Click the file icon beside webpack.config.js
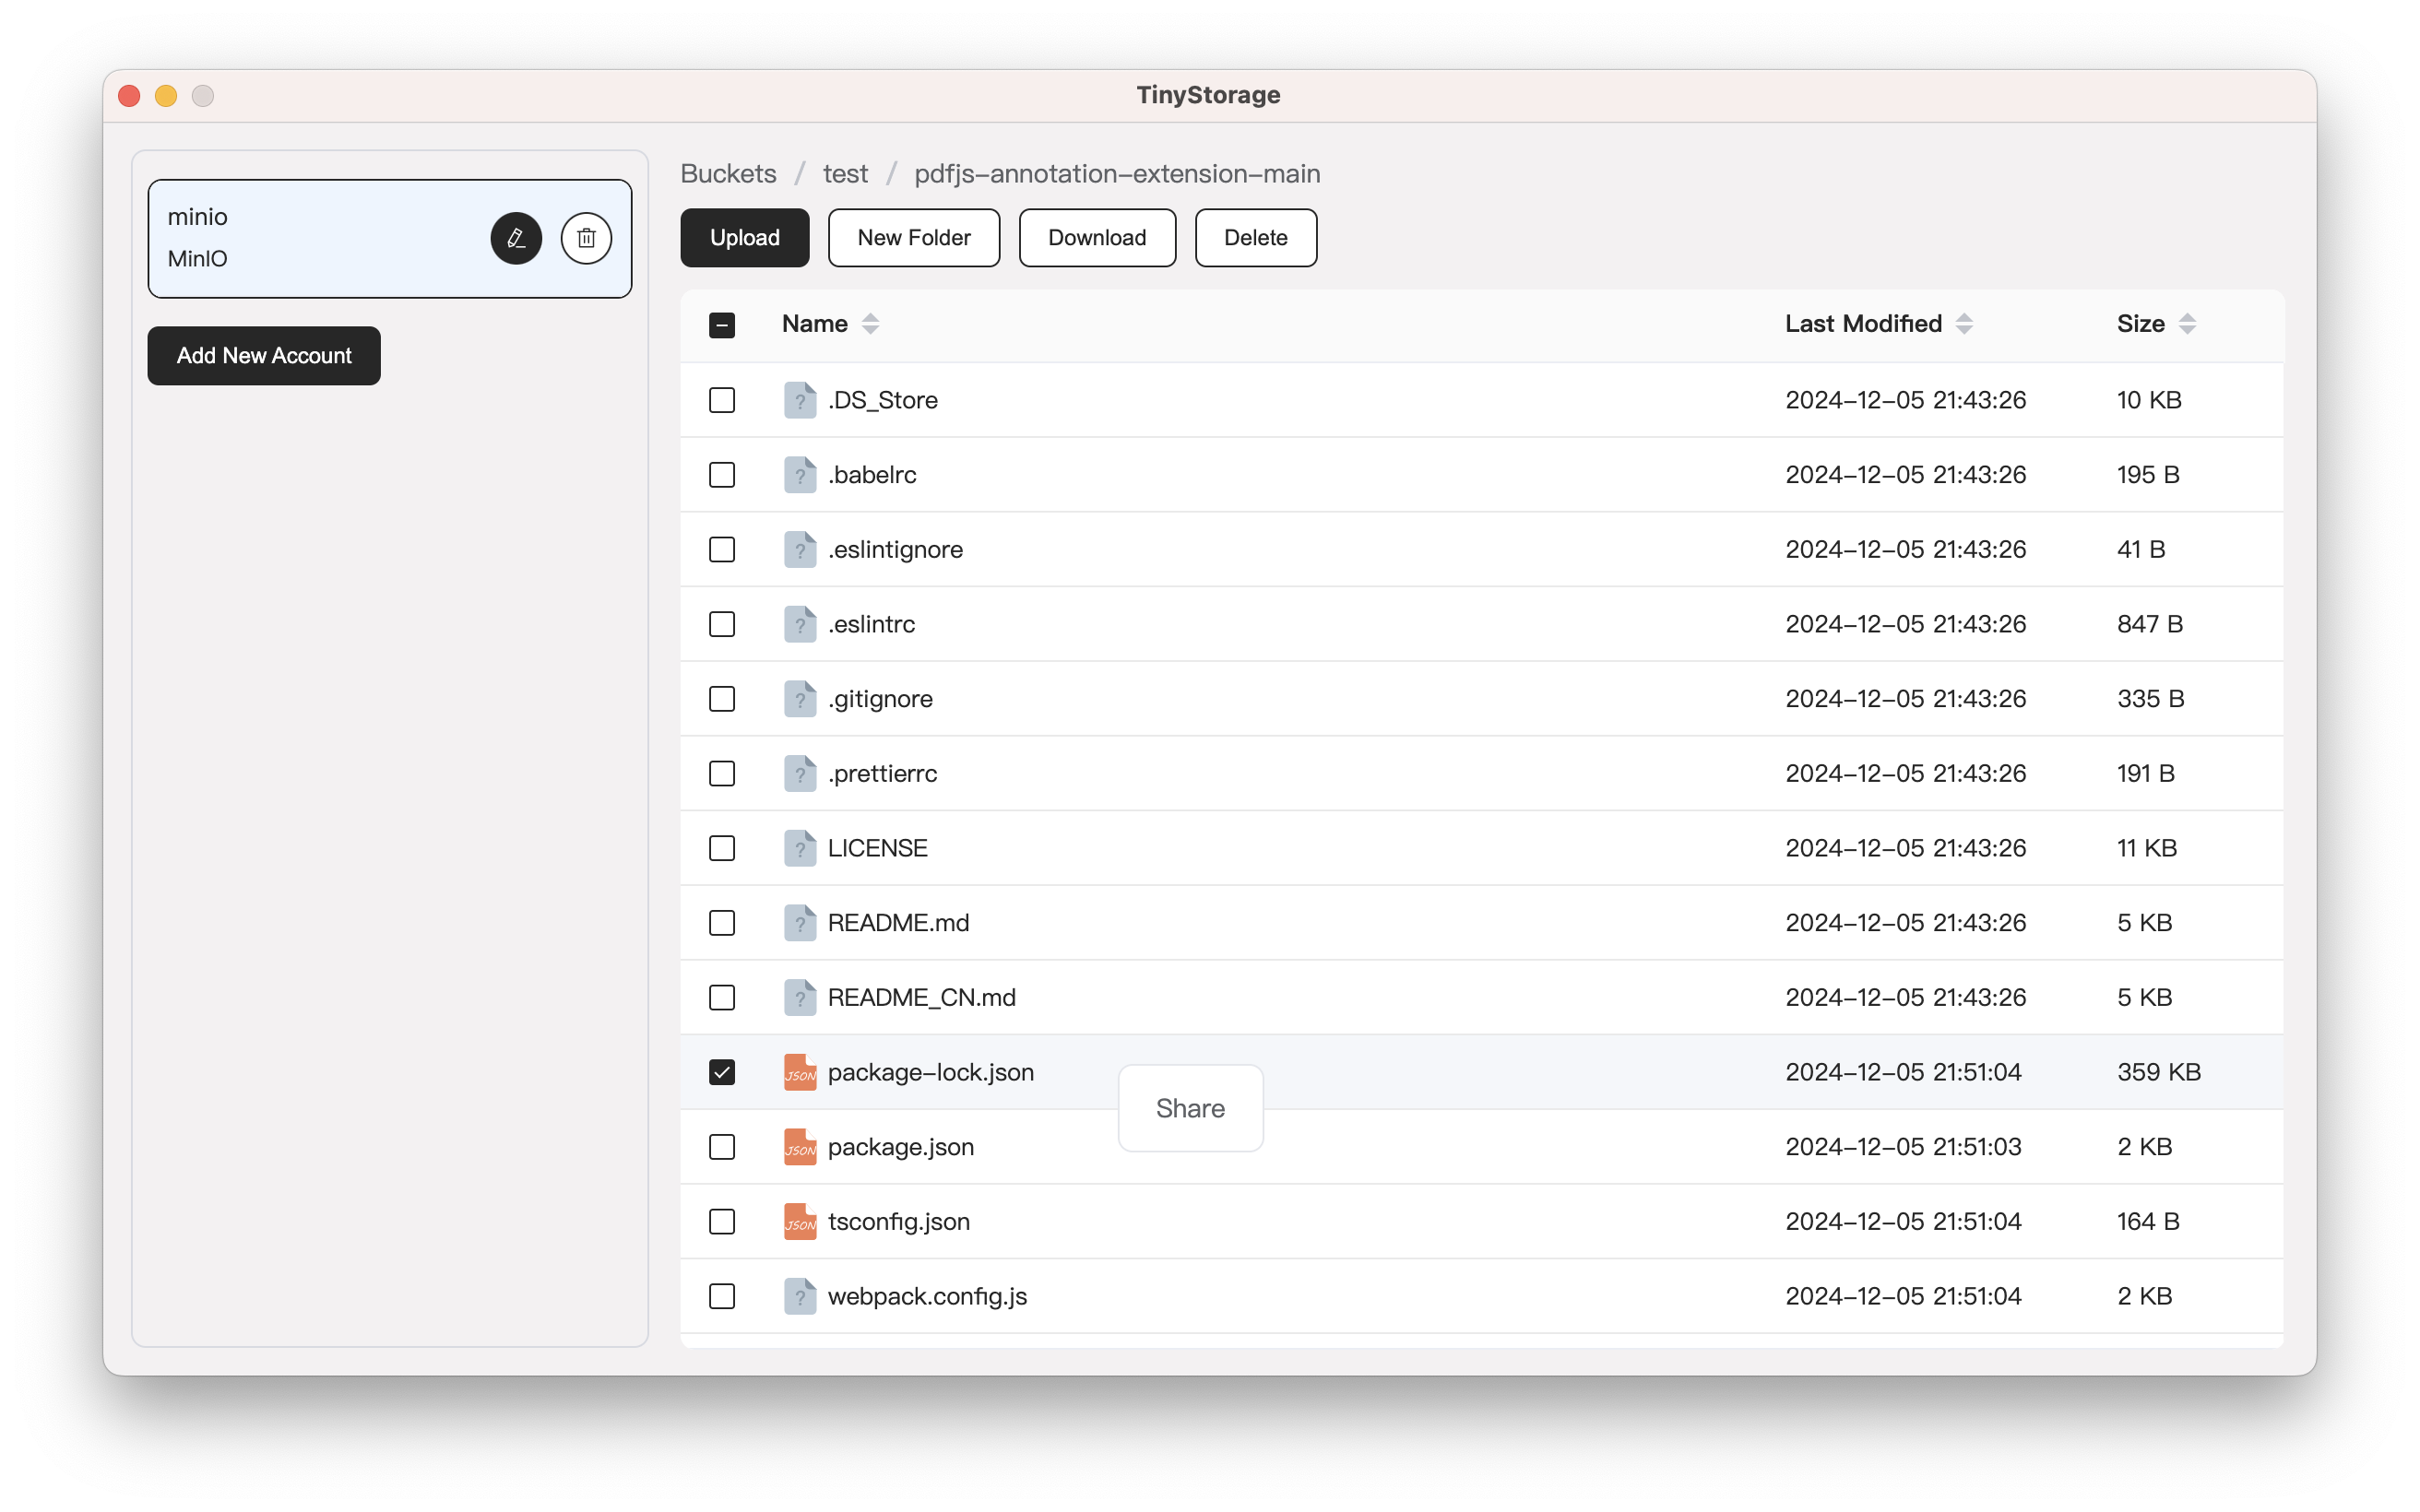This screenshot has width=2420, height=1512. click(801, 1296)
